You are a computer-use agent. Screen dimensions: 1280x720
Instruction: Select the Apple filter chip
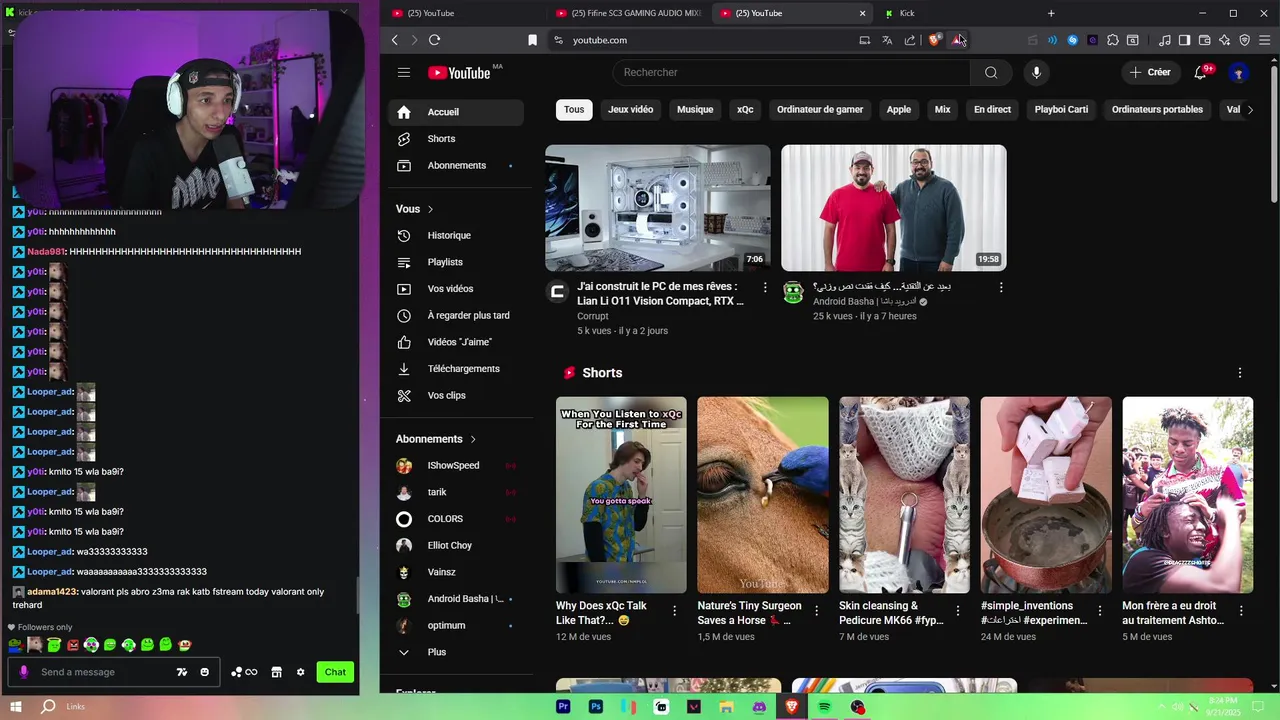899,110
